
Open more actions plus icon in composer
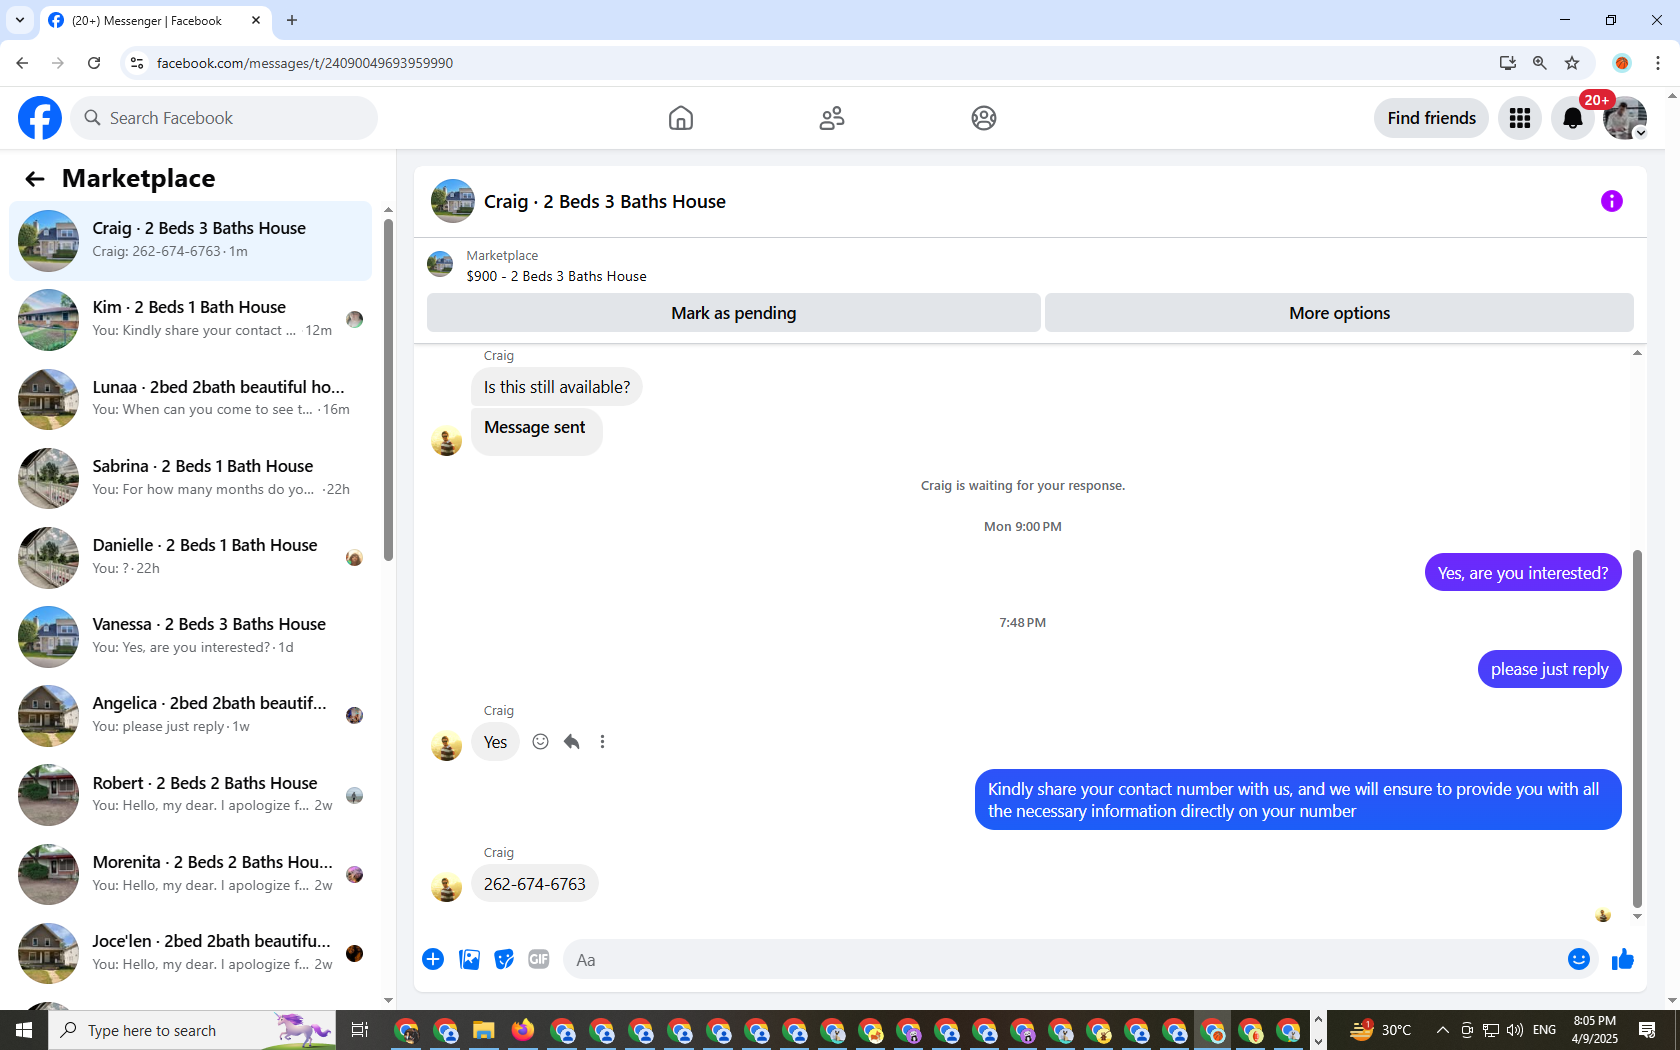[433, 960]
